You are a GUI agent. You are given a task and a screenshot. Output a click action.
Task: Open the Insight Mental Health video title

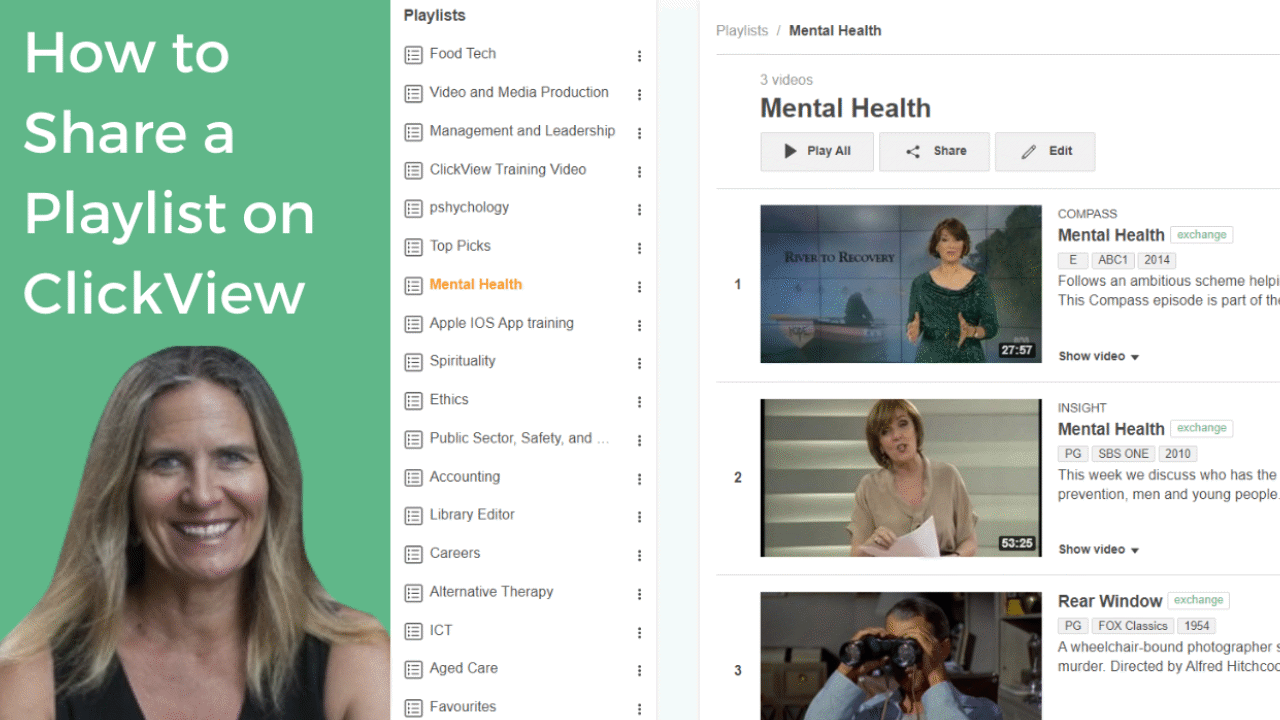click(x=1111, y=429)
